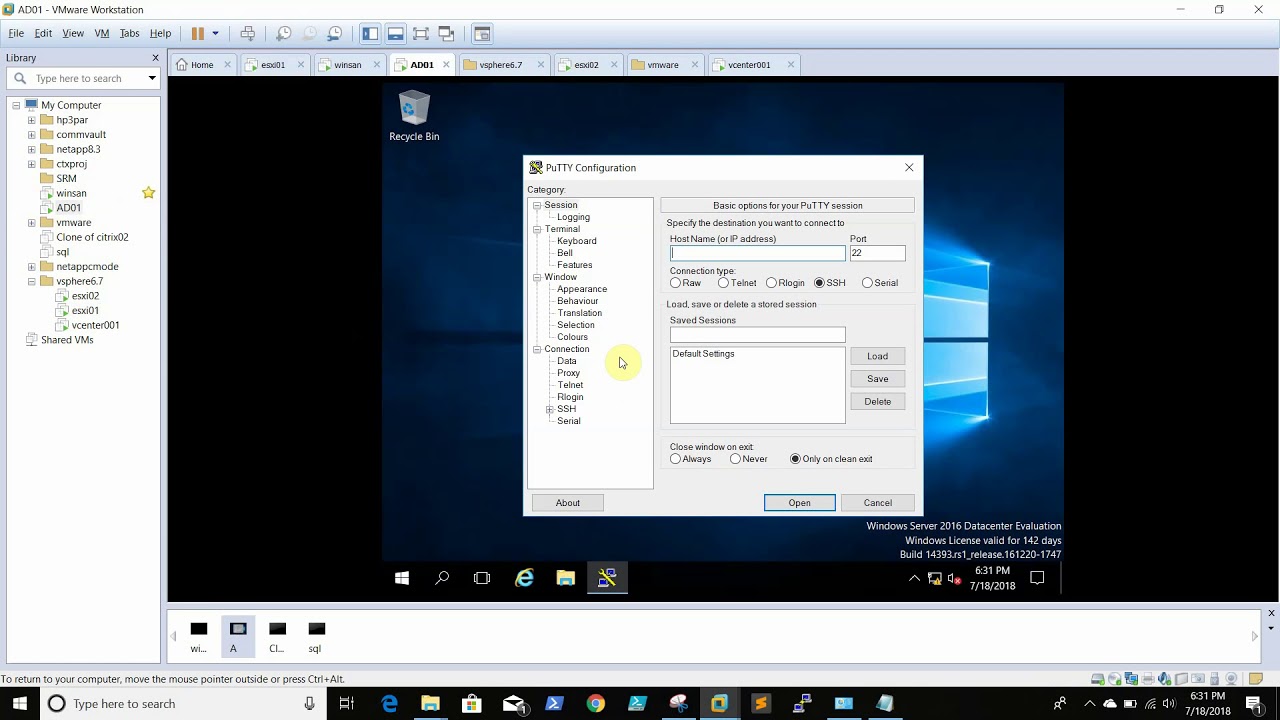Click the Save session button

878,379
